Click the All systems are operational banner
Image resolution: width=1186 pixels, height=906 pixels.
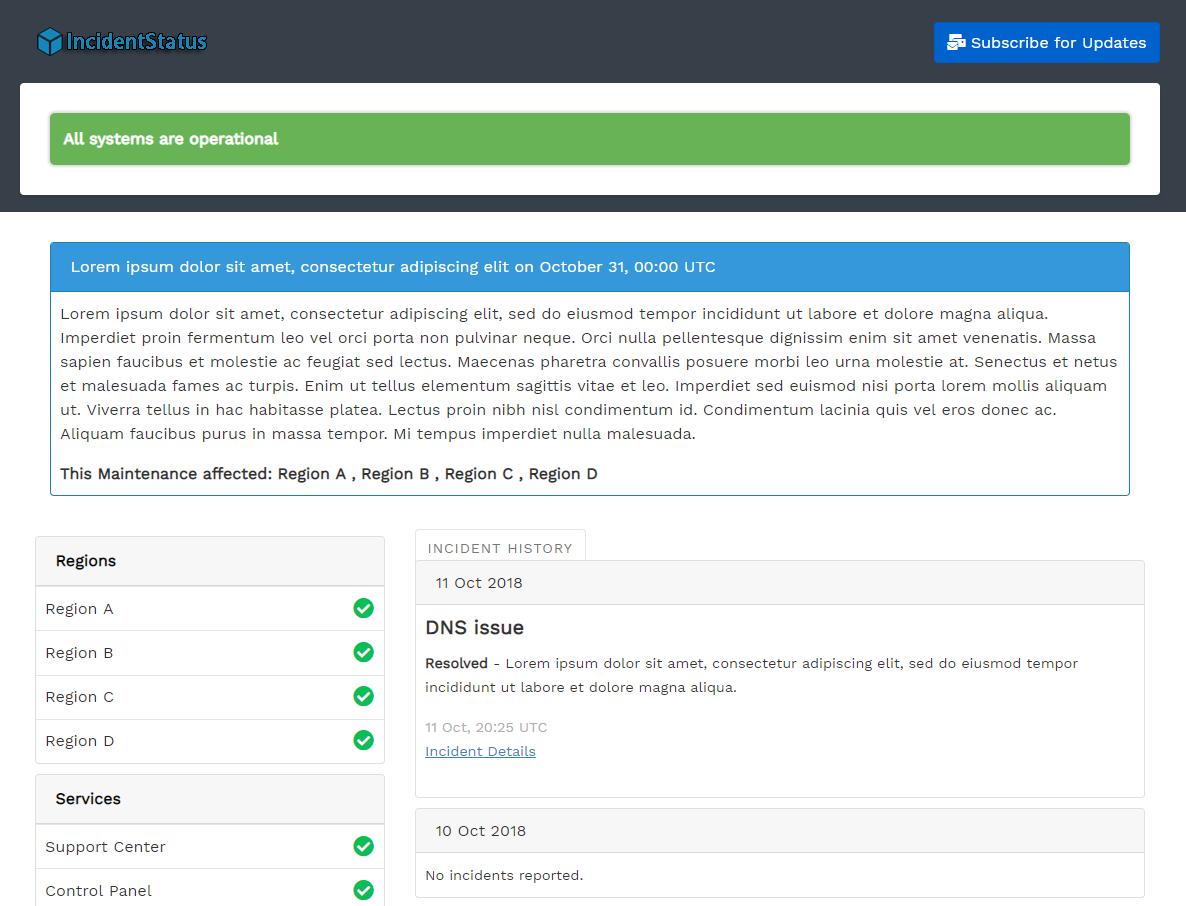pos(590,139)
